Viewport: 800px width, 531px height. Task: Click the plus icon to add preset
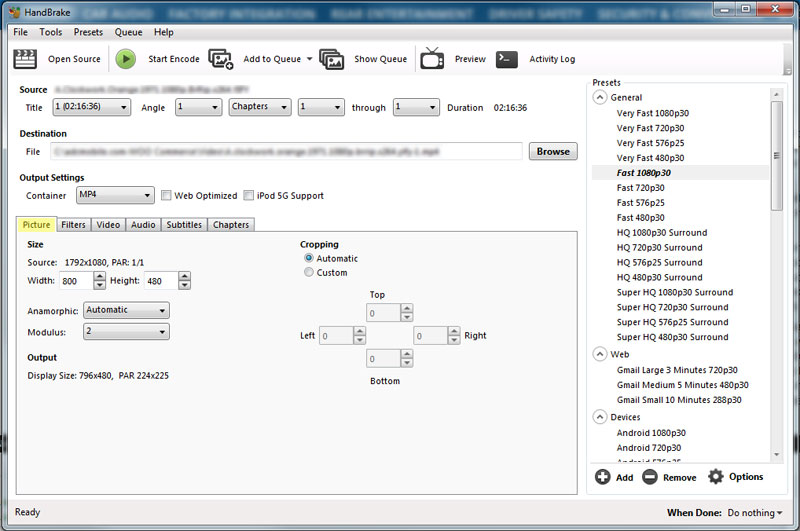tap(603, 477)
